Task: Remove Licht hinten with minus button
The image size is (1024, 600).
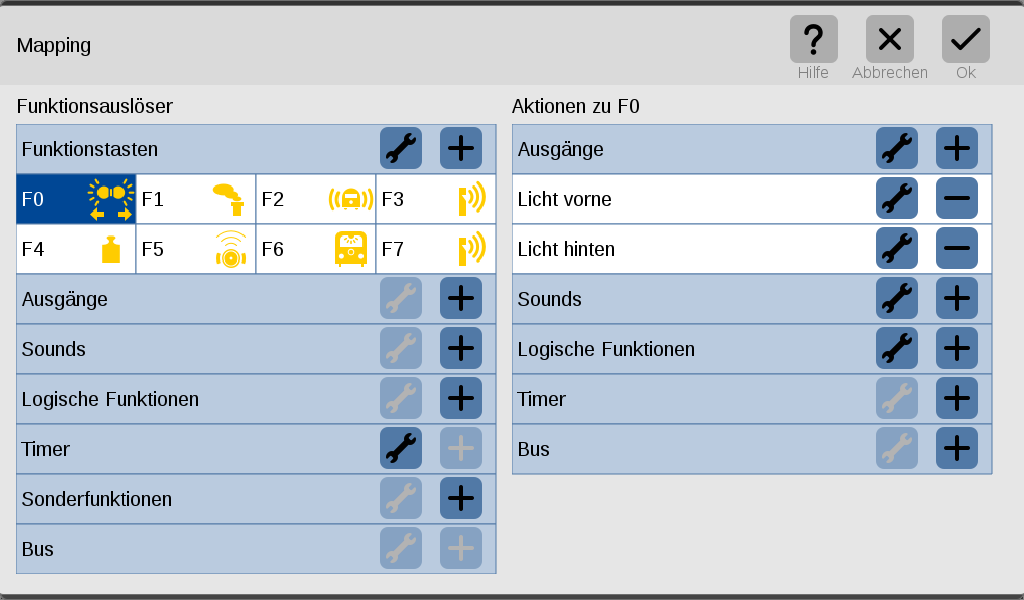Action: tap(957, 248)
